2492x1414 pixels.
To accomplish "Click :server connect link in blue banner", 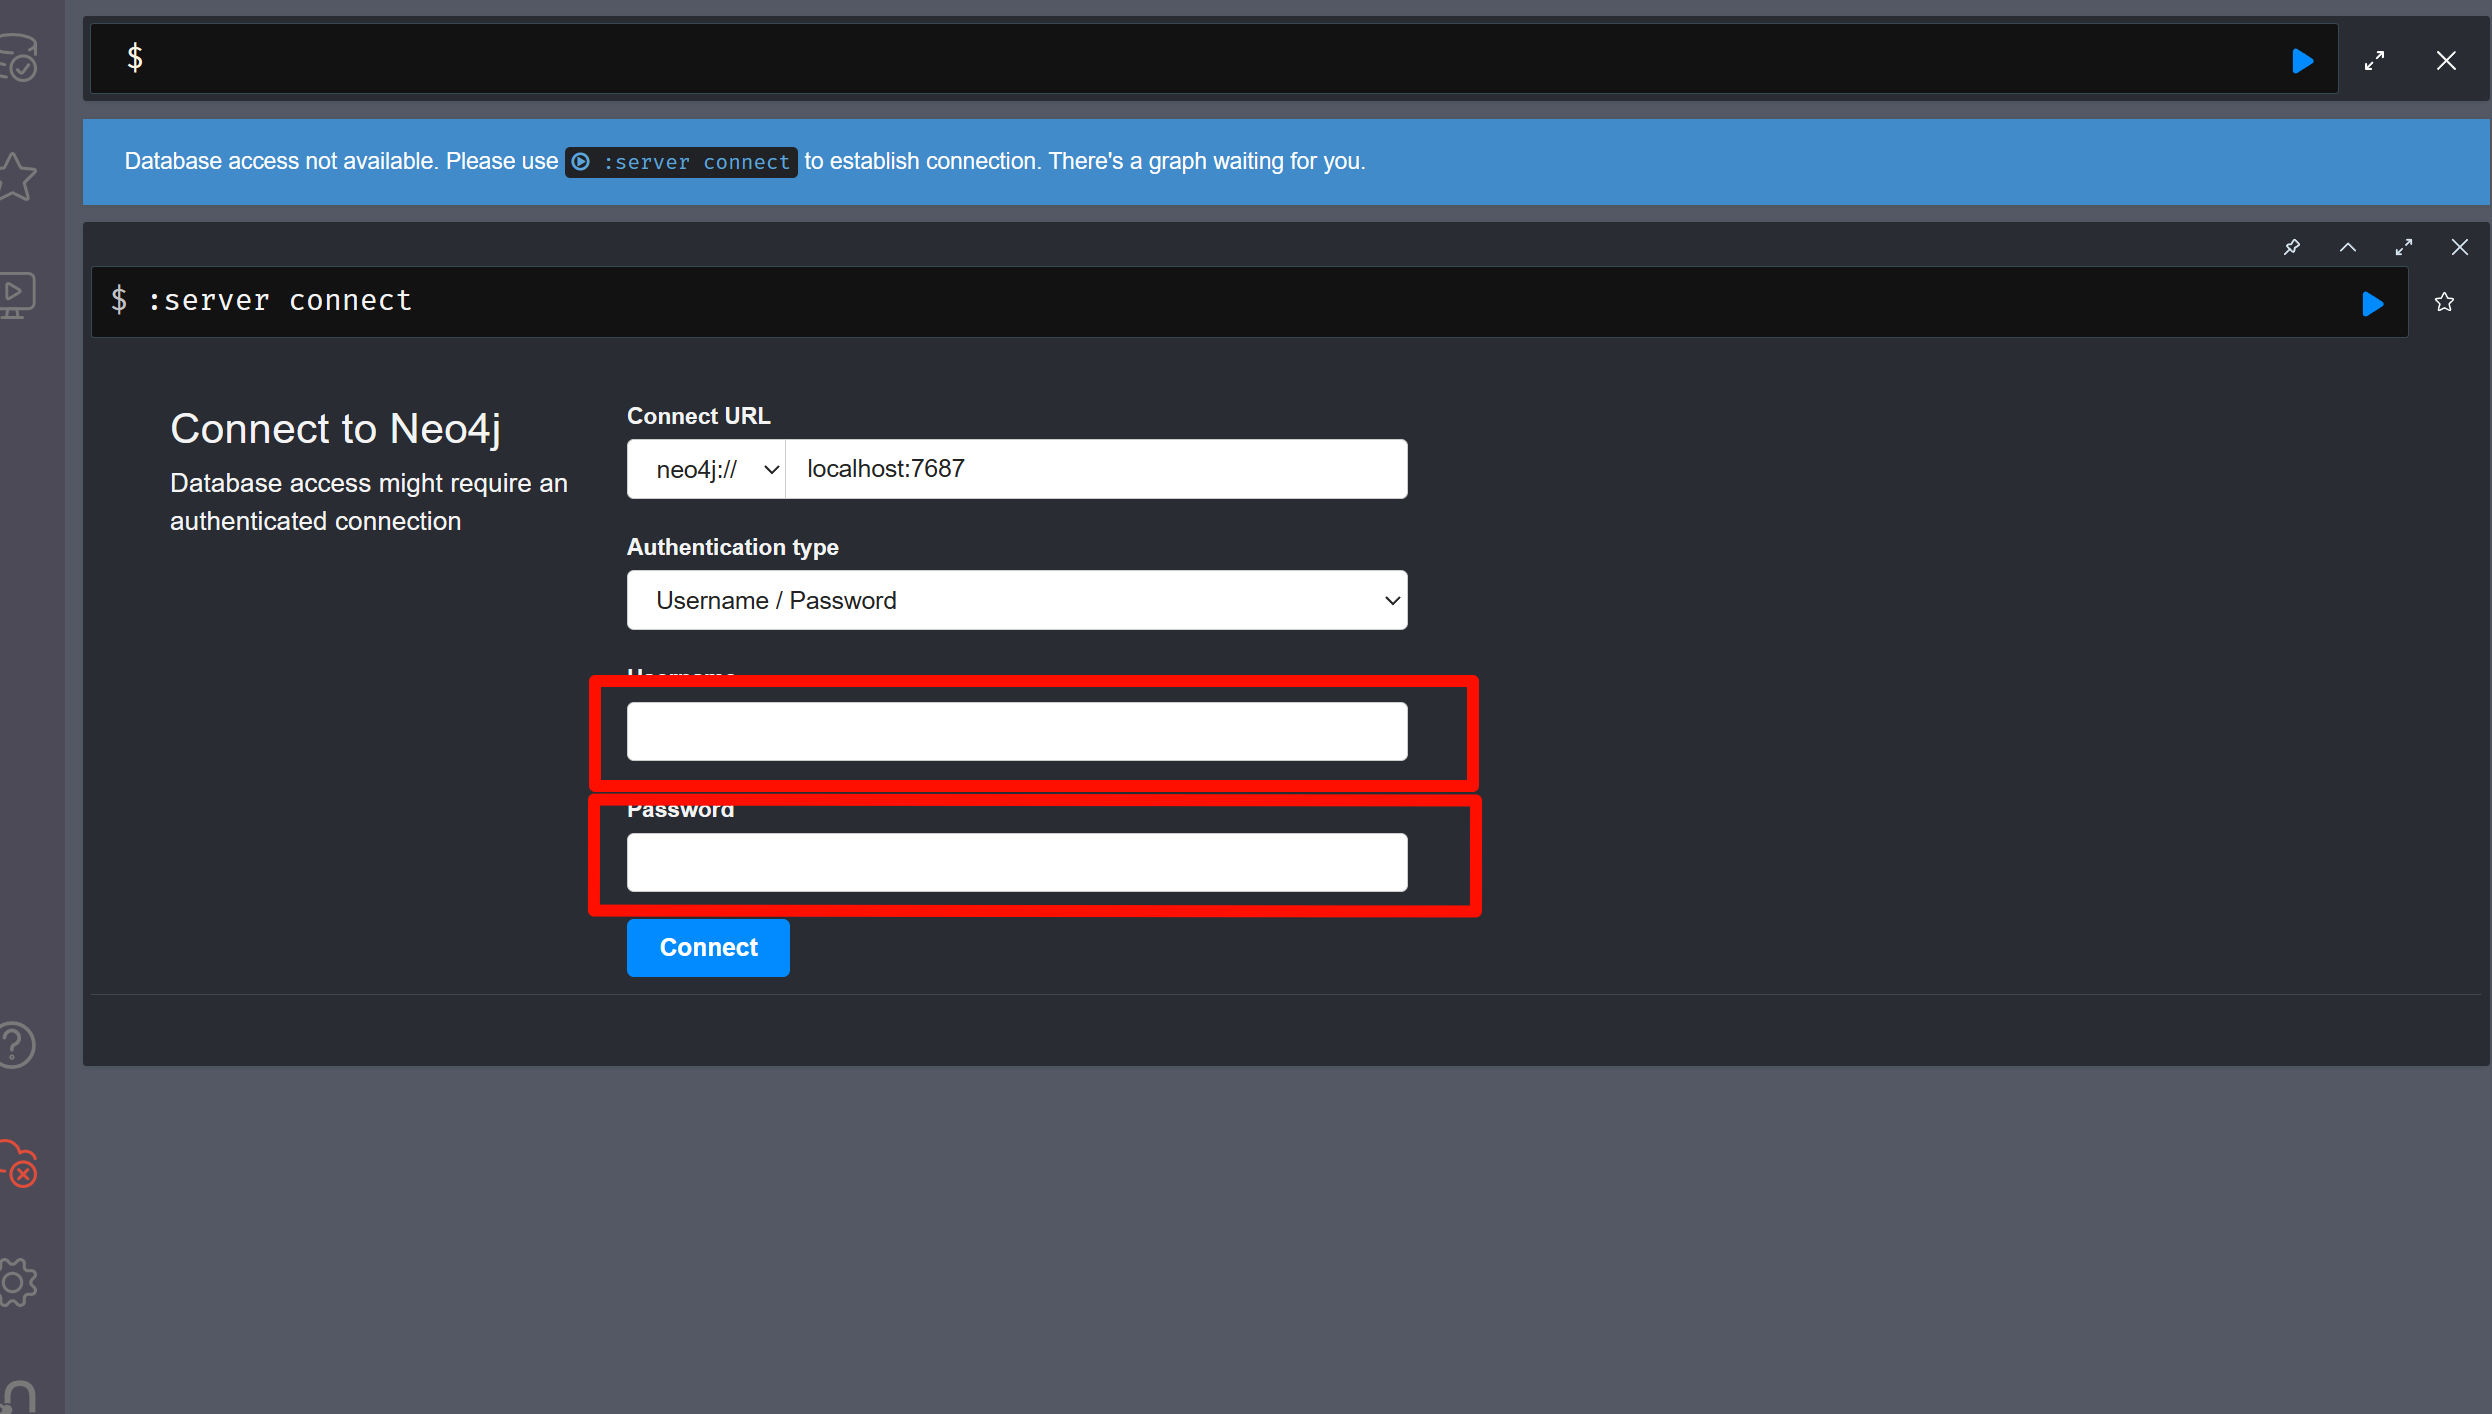I will 682,162.
